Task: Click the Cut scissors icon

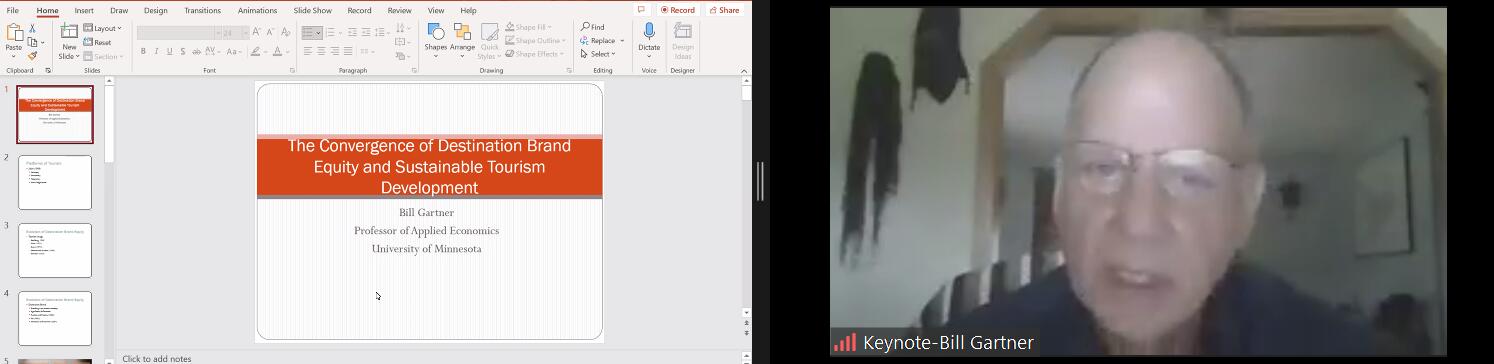Action: click(x=32, y=29)
